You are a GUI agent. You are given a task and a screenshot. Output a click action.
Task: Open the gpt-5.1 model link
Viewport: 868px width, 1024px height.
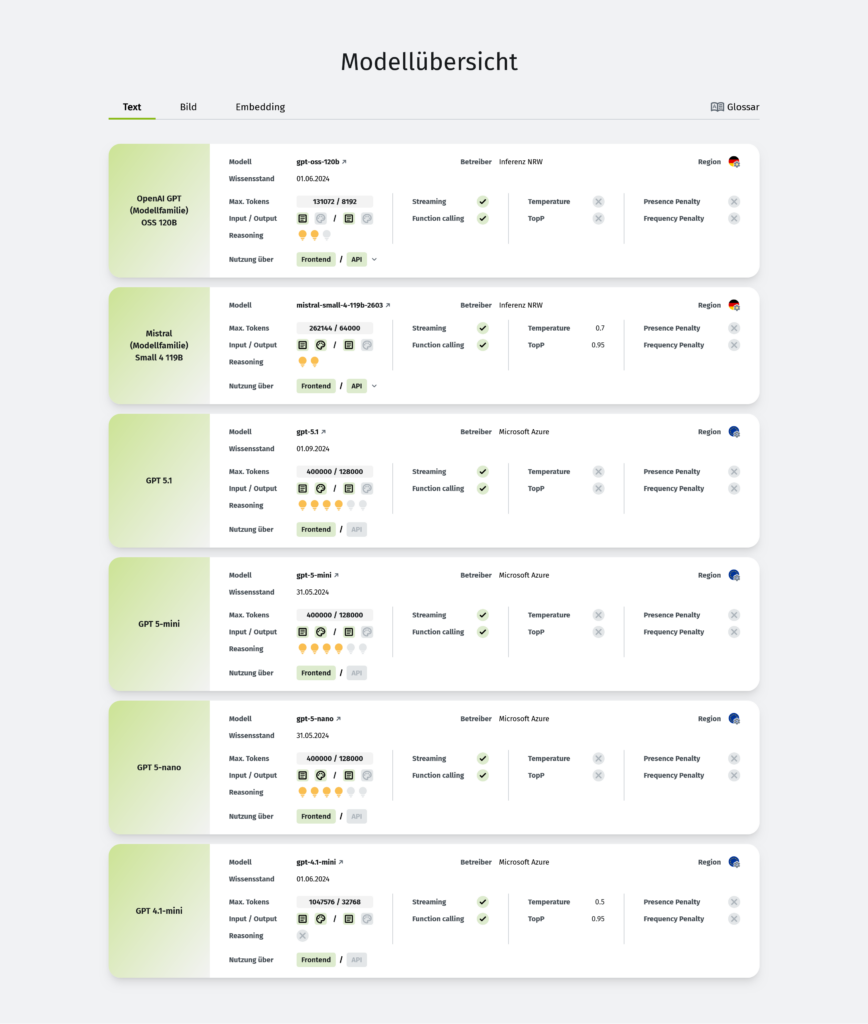click(x=311, y=432)
